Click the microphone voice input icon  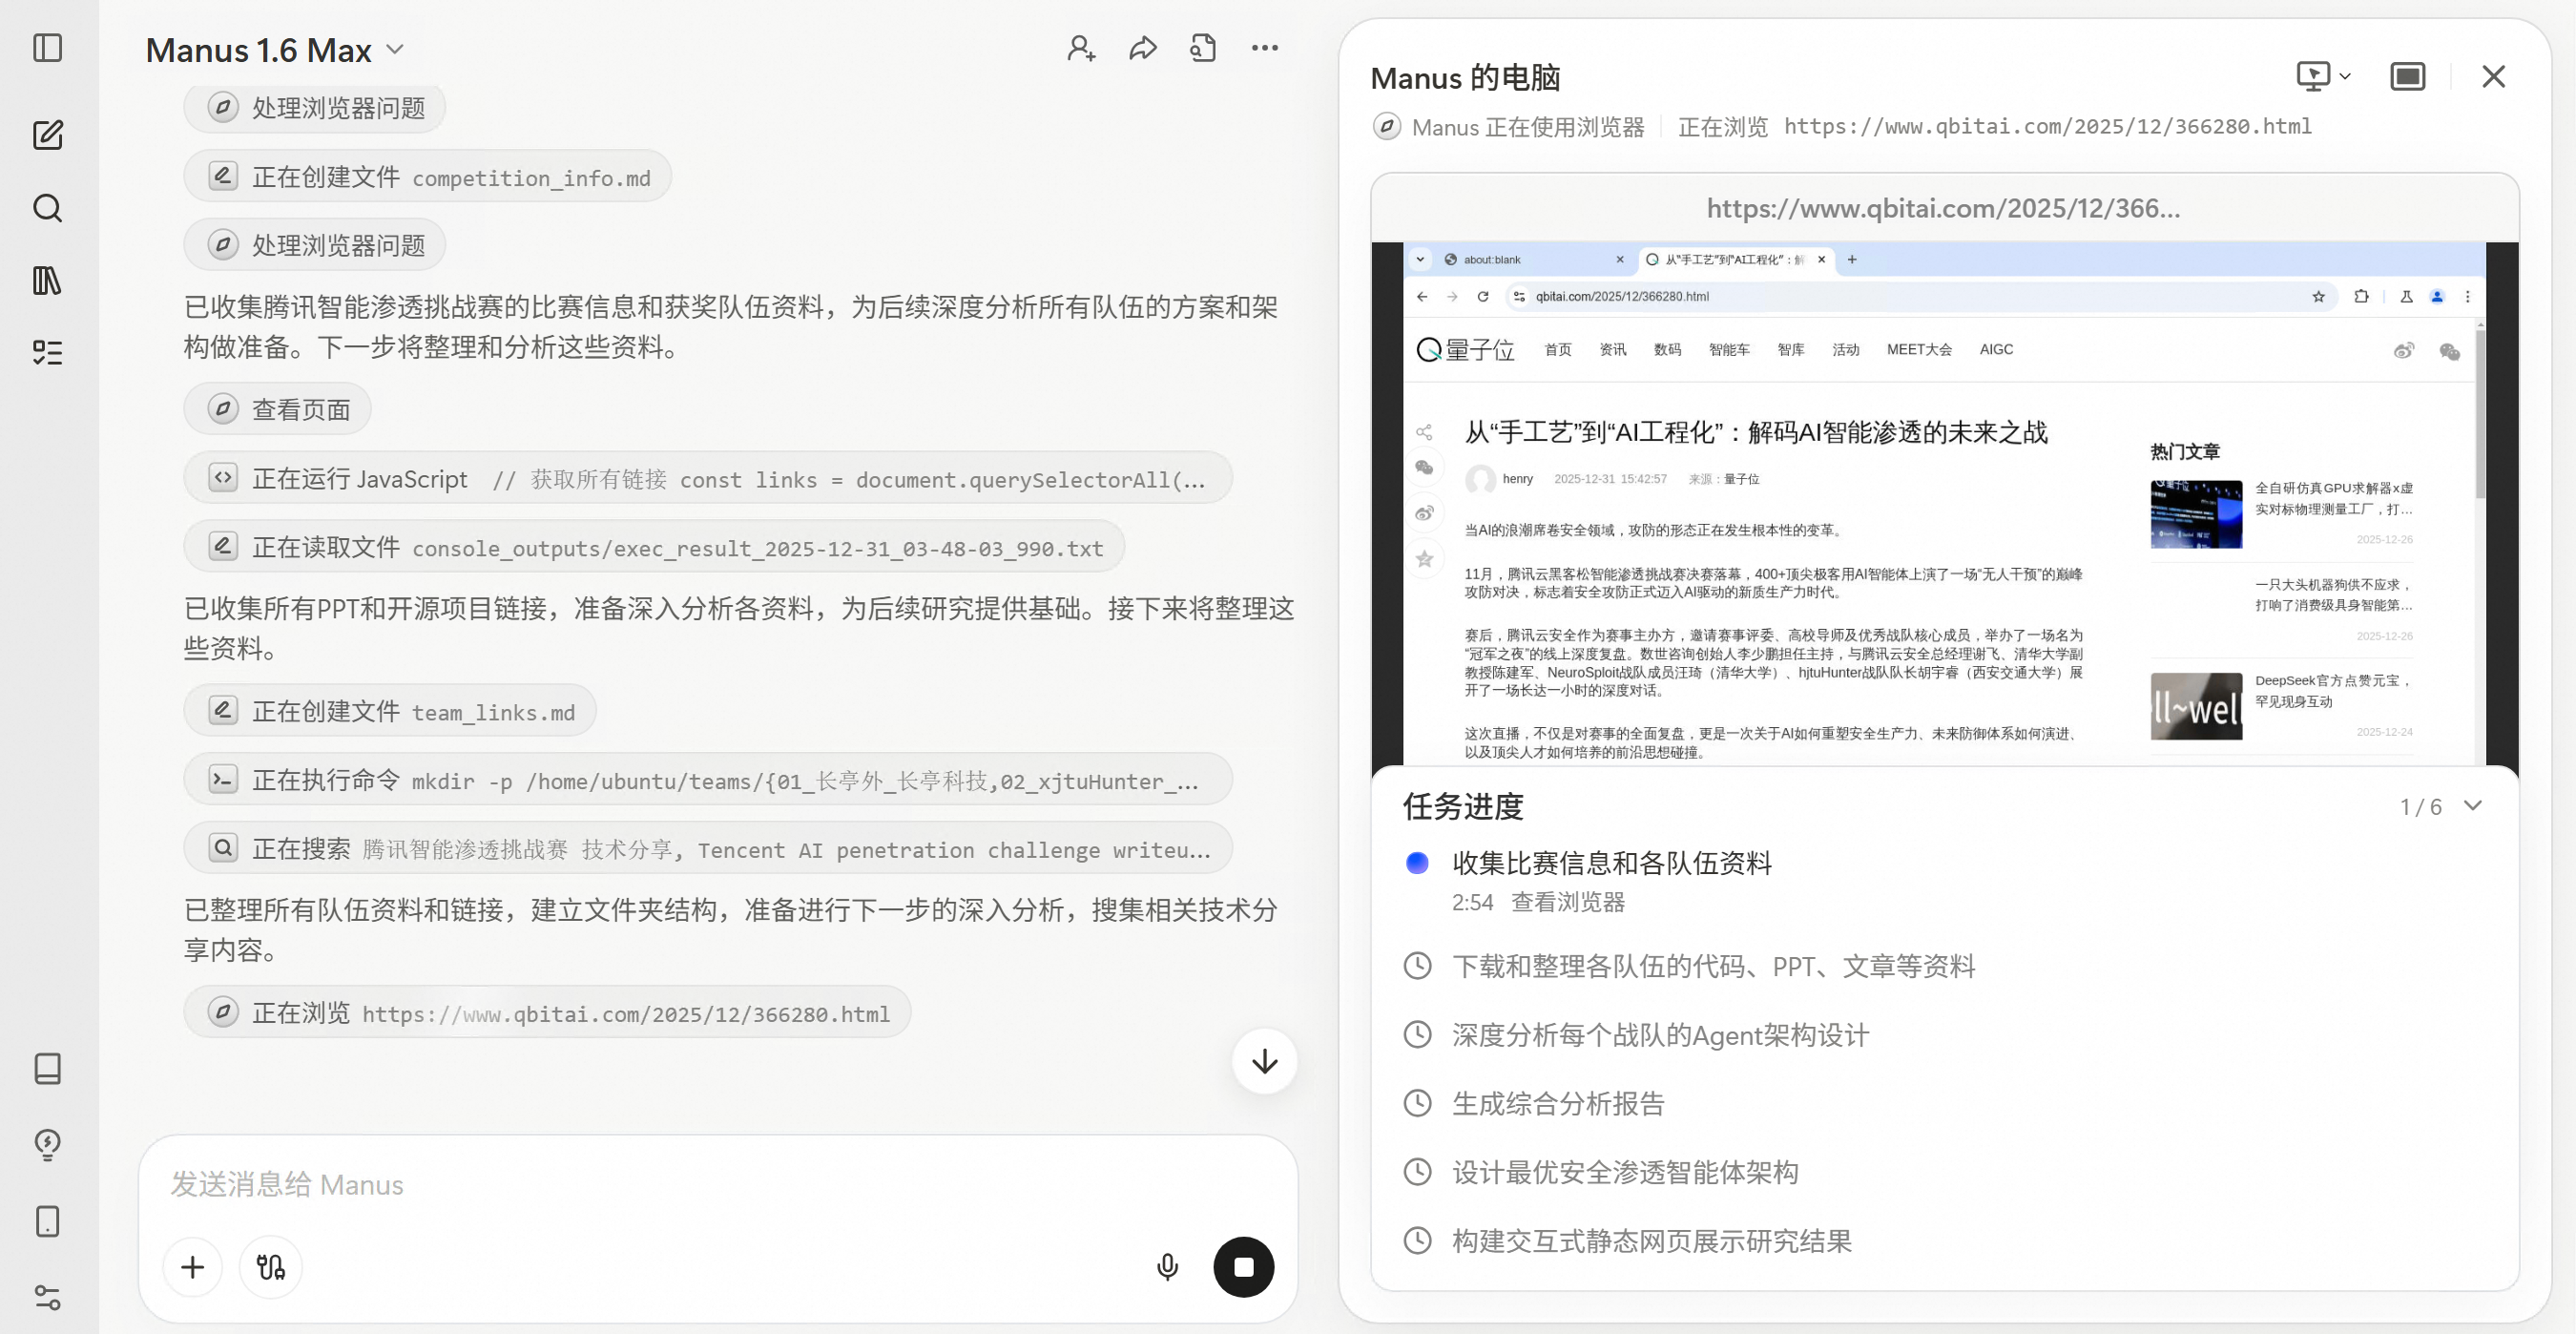(1166, 1267)
